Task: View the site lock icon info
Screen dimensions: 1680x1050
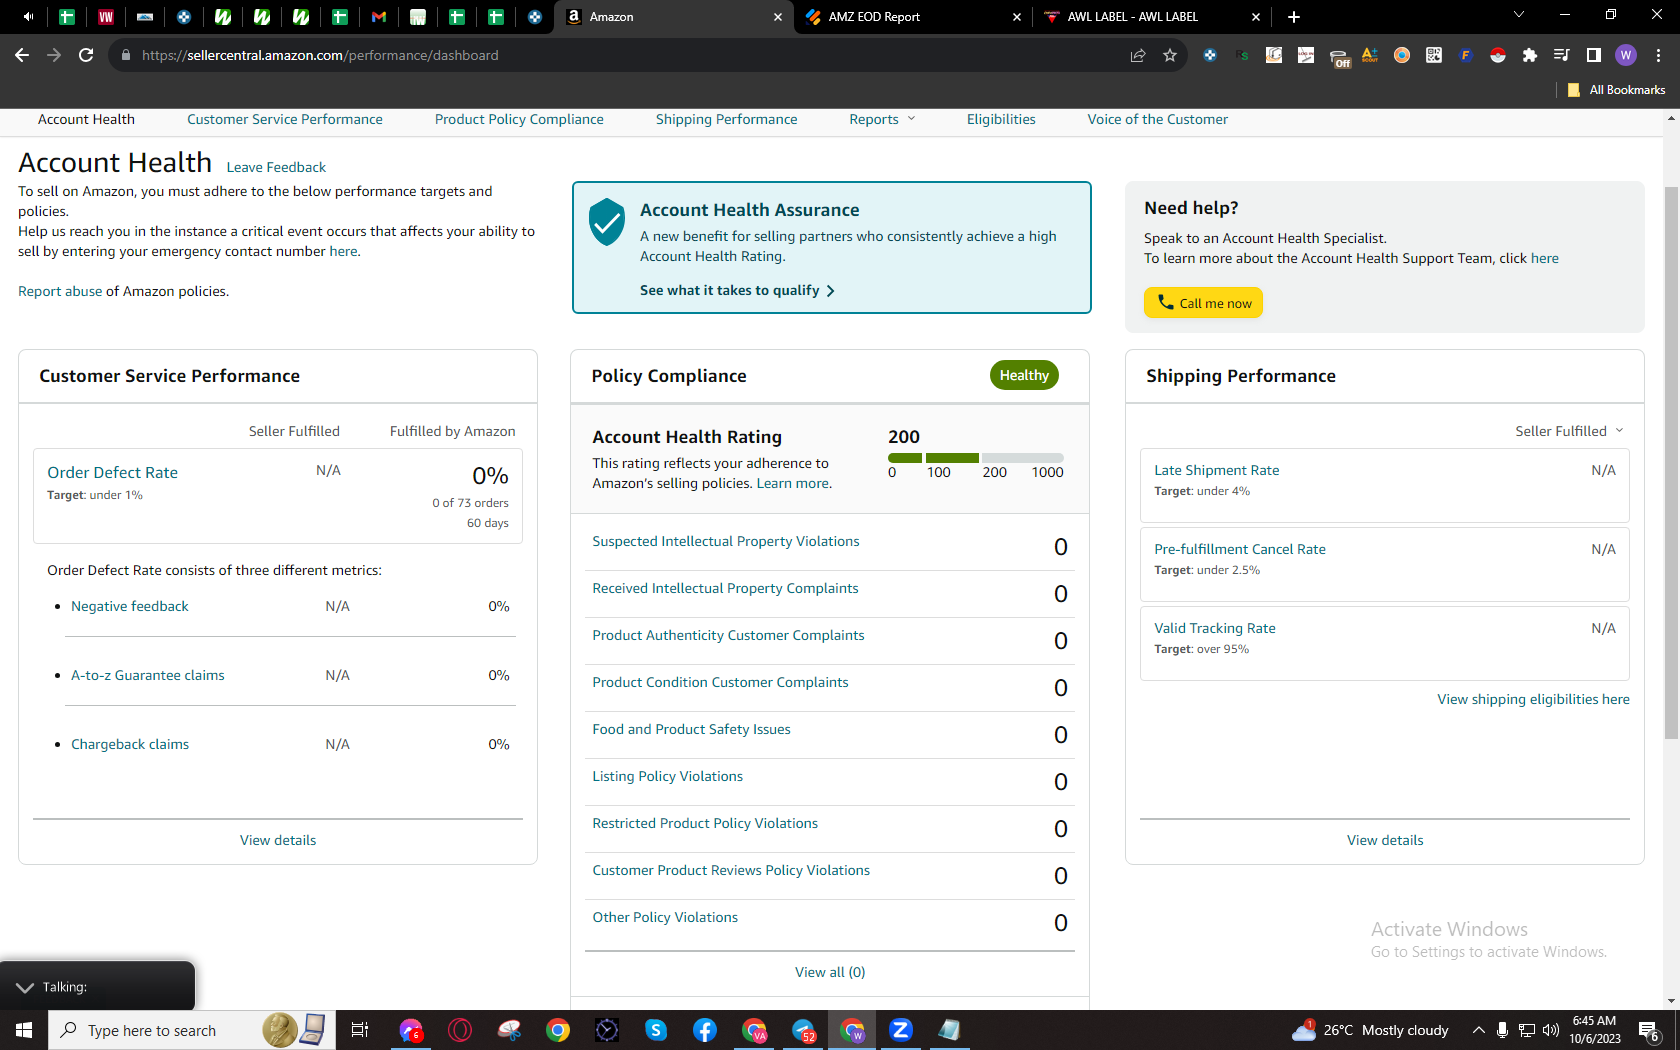Action: coord(126,55)
